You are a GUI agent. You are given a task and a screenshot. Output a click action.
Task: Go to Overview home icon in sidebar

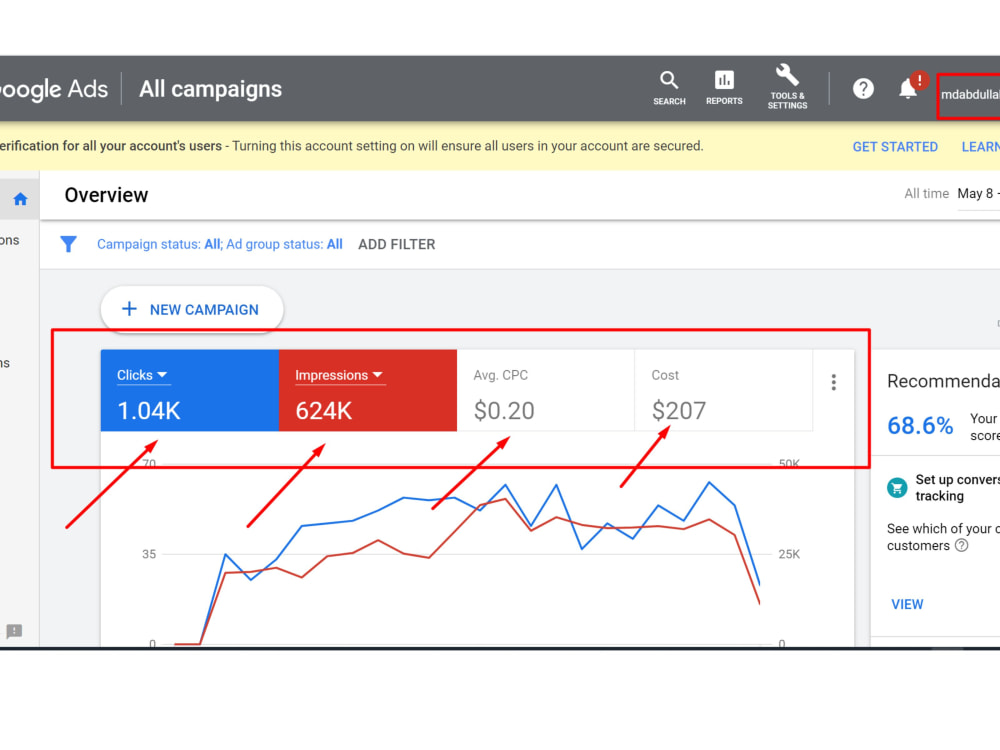(20, 199)
